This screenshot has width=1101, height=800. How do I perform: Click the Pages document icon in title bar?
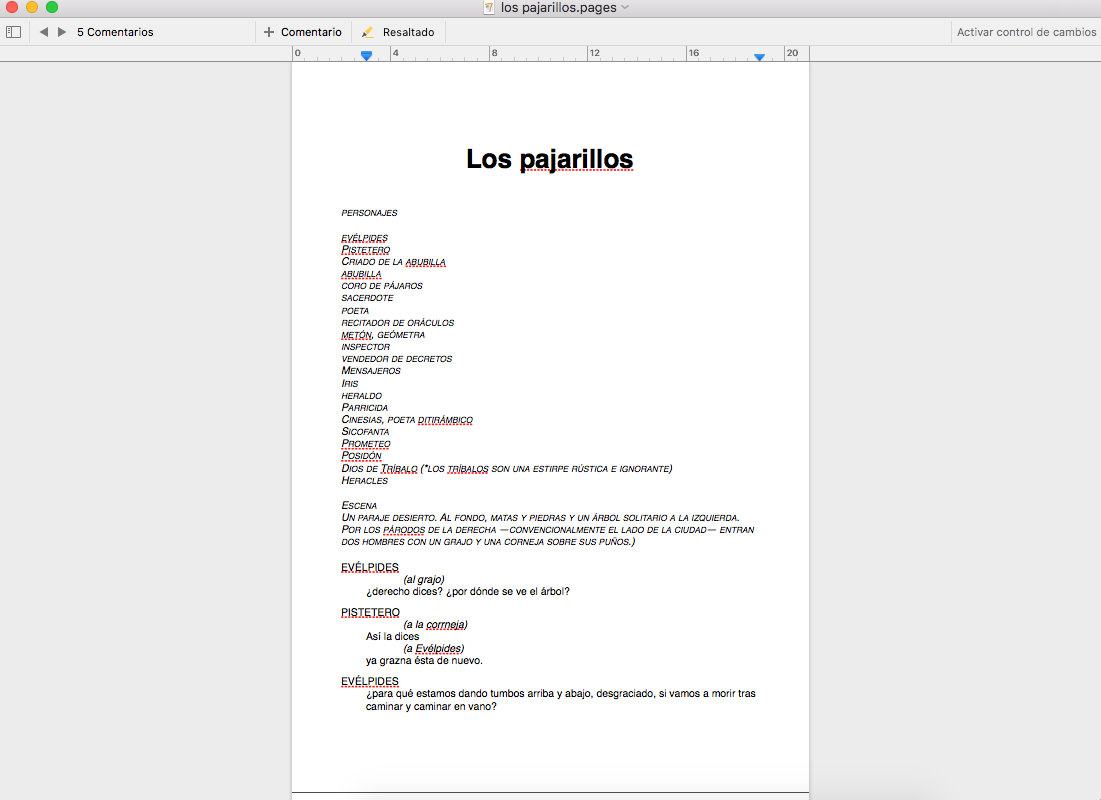489,8
